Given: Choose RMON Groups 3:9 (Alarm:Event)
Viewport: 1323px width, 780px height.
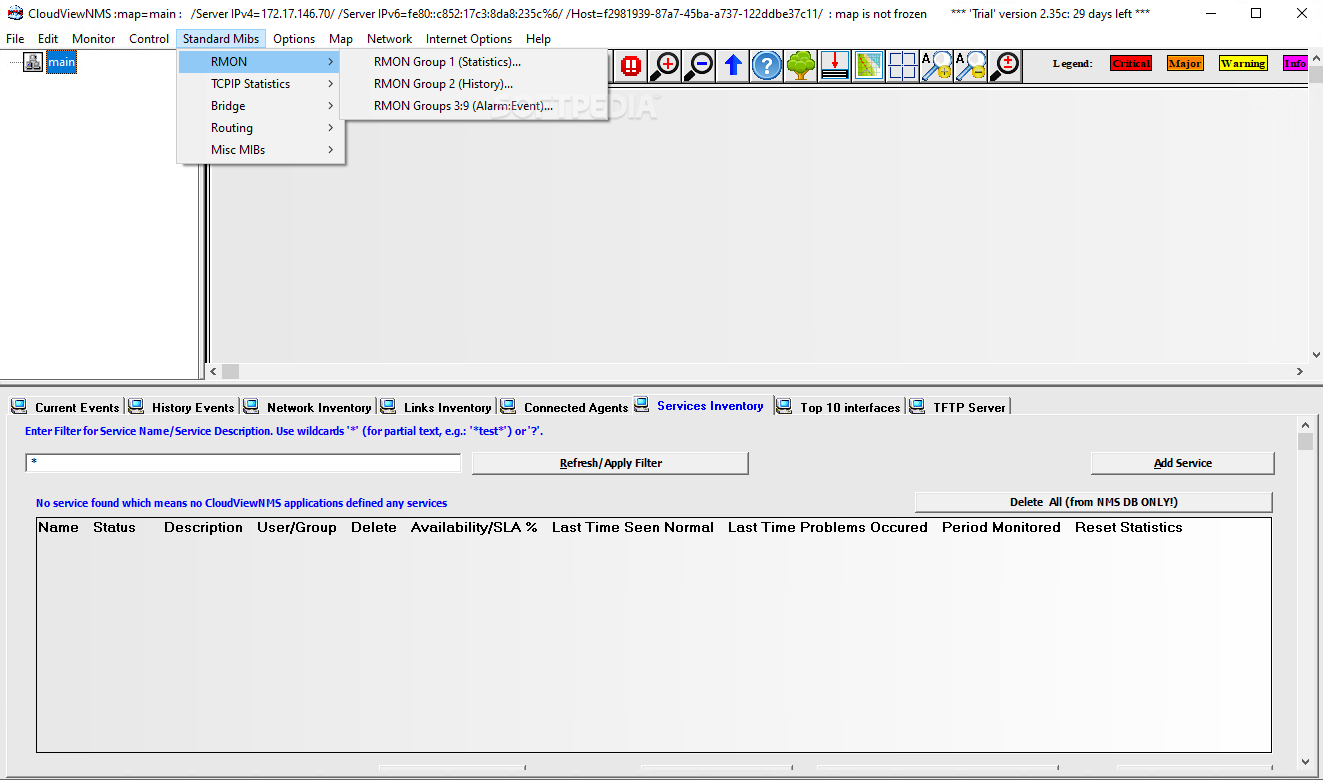Looking at the screenshot, I should (474, 106).
